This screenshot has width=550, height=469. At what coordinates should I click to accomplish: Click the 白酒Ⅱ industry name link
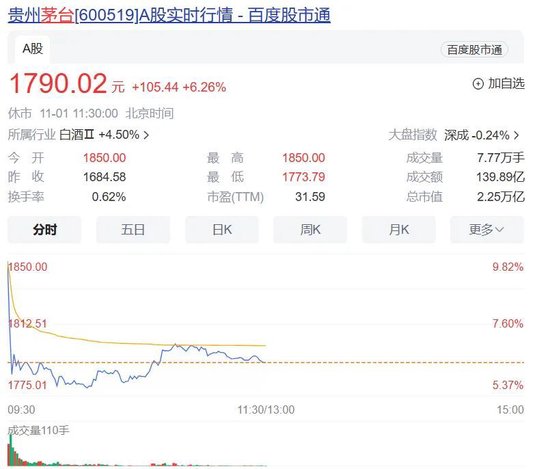[76, 135]
